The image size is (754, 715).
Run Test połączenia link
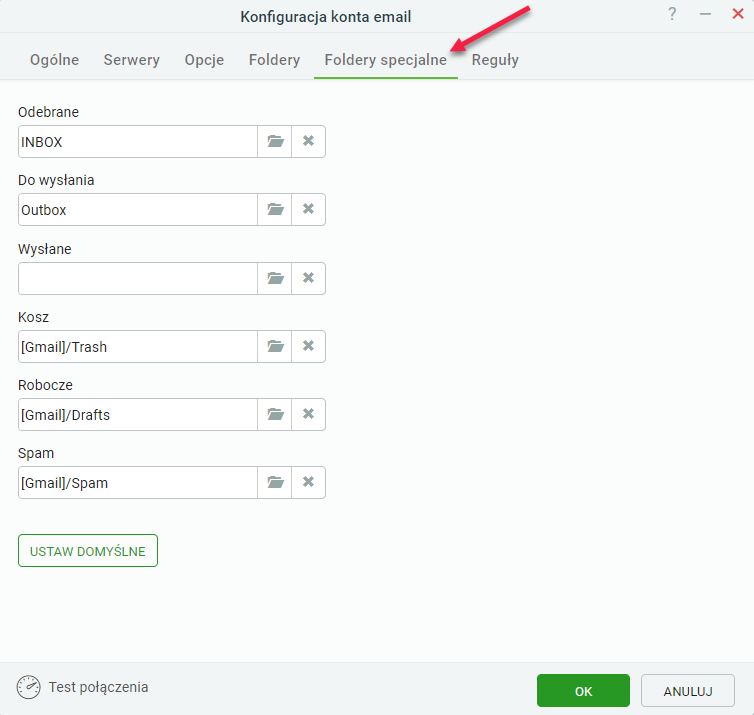[x=98, y=687]
